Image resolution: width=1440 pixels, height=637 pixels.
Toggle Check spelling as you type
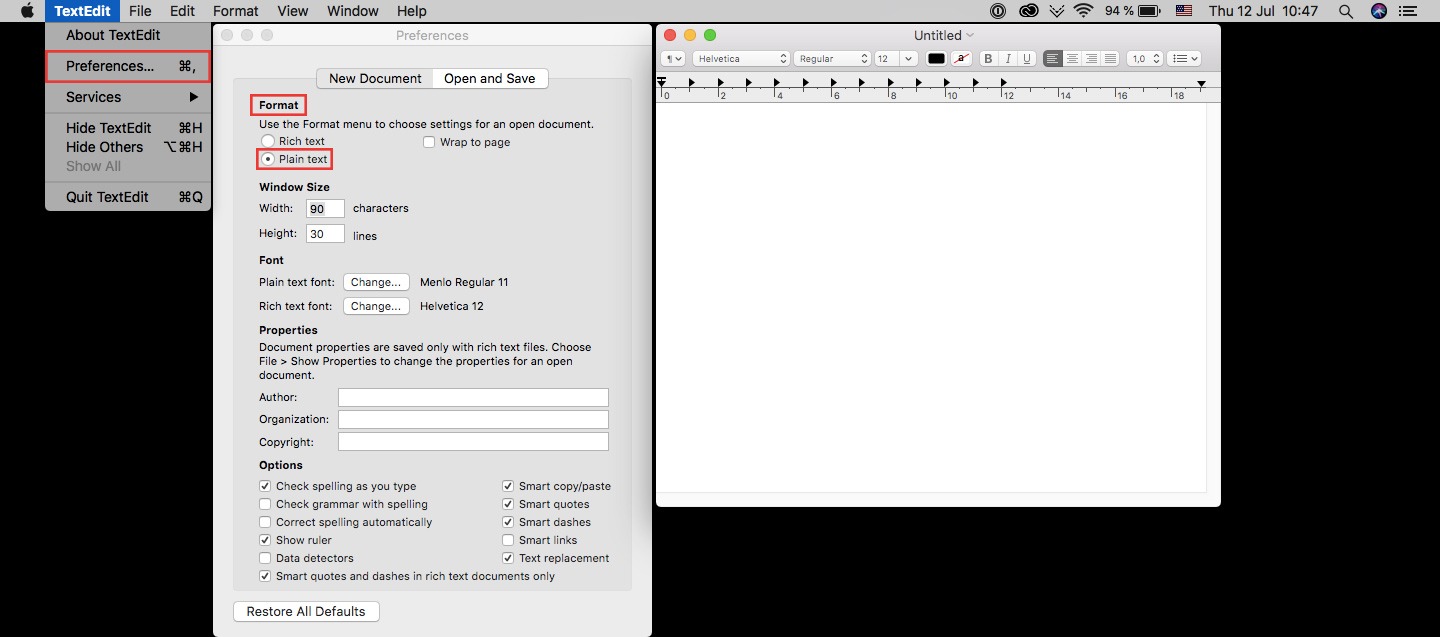tap(265, 486)
